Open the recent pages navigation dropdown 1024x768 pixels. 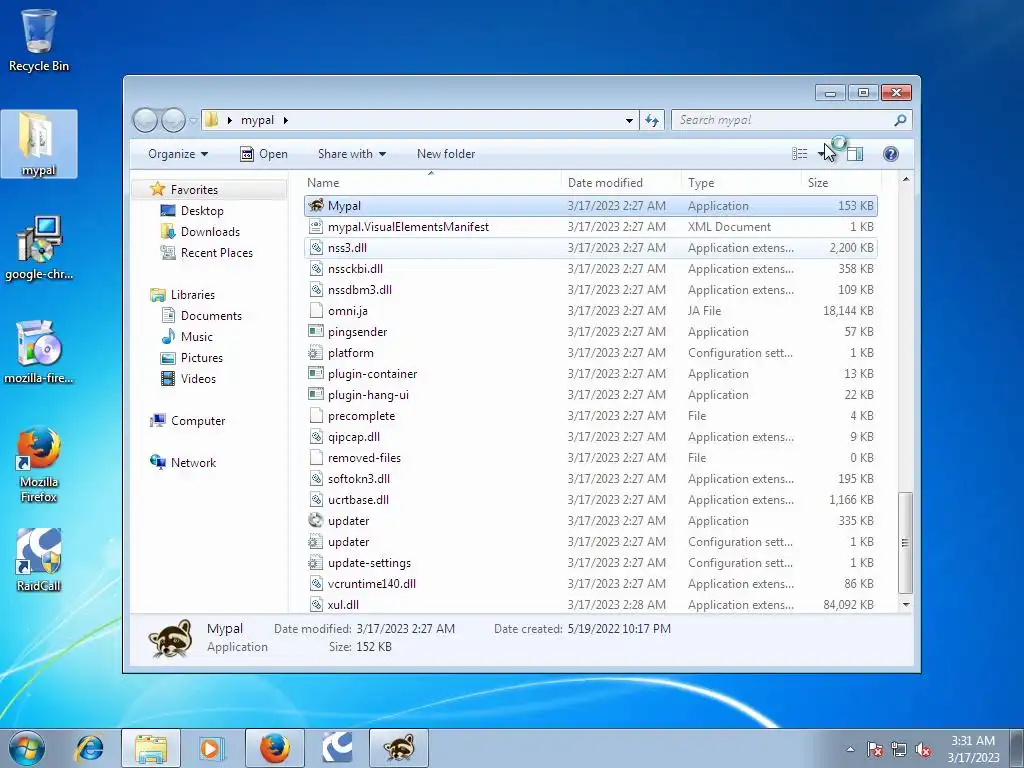(x=193, y=120)
